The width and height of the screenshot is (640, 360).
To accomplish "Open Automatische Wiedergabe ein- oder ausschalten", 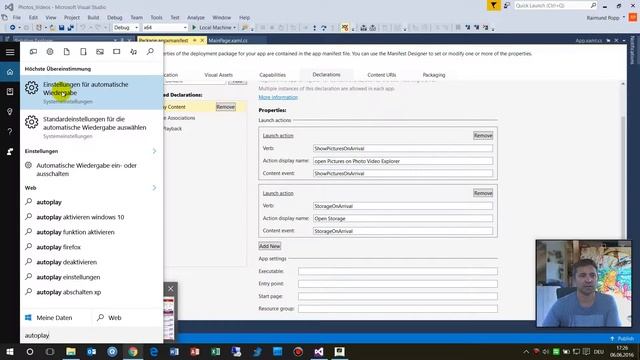I will coord(92,169).
